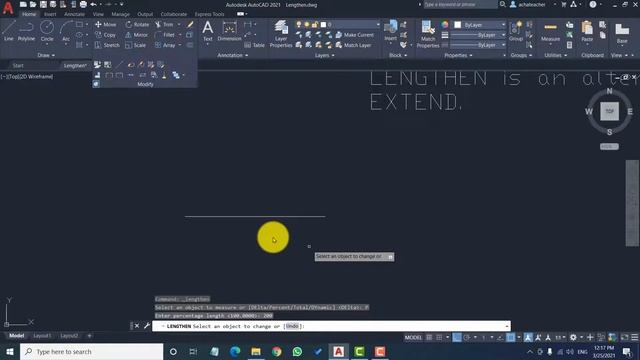Open the Annotate ribbon tab
Viewport: 640px width, 360px height.
pos(74,14)
